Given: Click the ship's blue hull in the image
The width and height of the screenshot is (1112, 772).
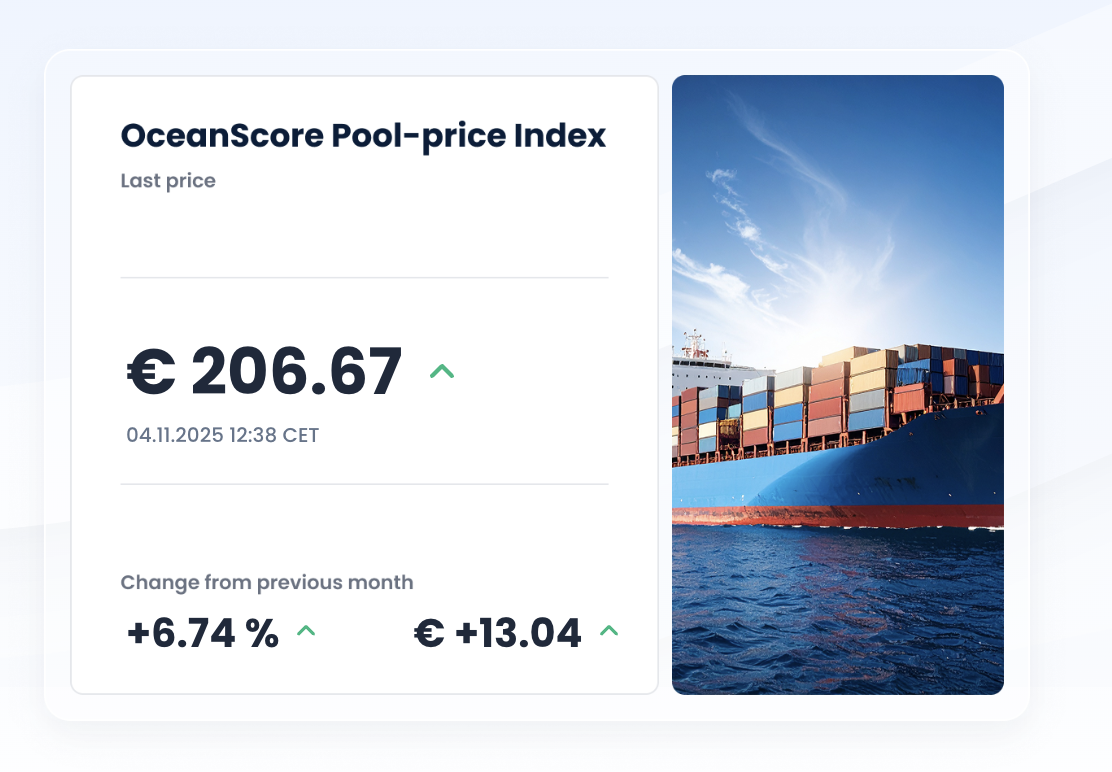Looking at the screenshot, I should (900, 470).
